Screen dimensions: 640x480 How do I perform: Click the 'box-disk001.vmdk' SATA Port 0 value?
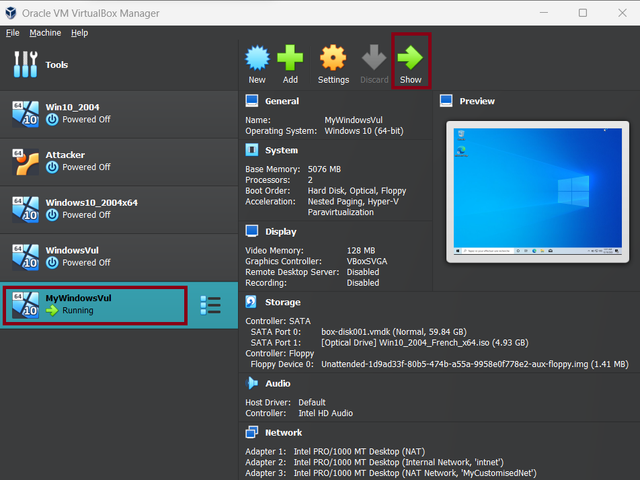pyautogui.click(x=394, y=332)
